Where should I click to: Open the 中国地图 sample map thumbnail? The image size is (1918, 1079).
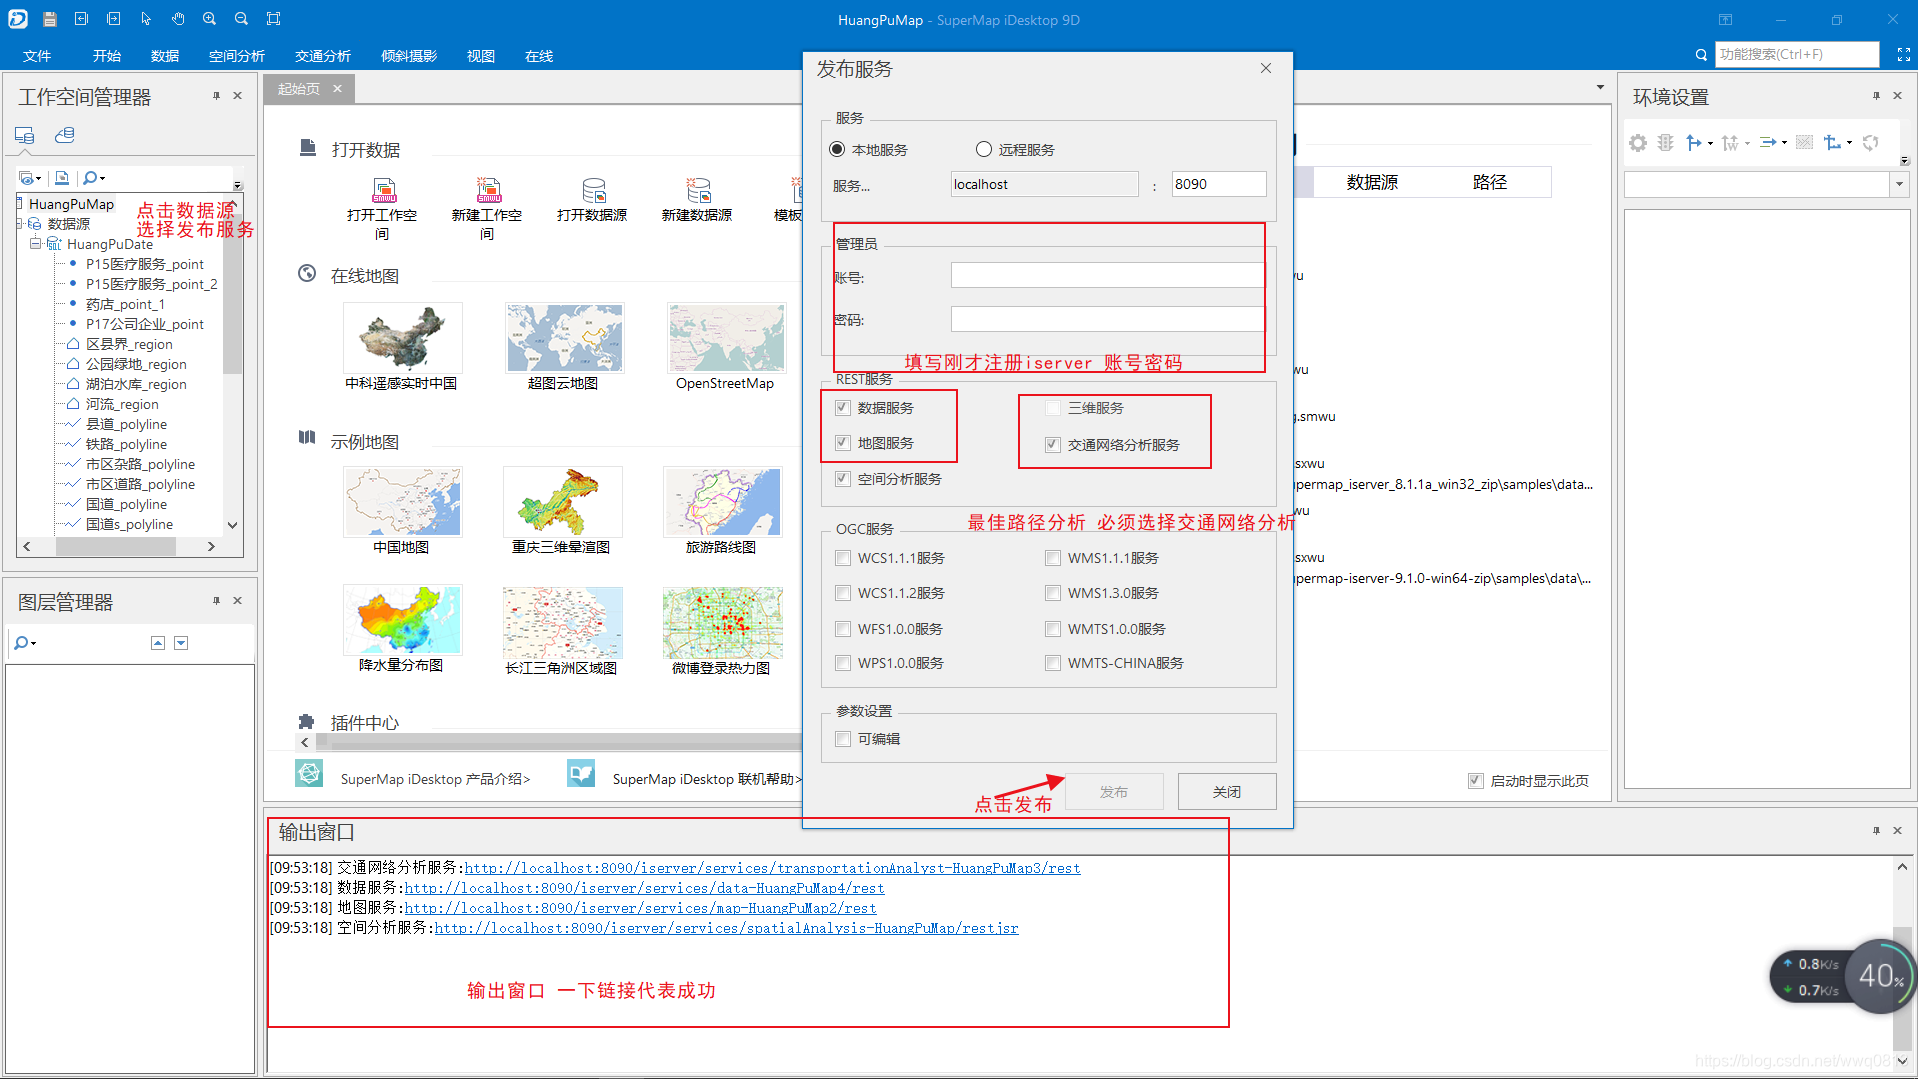point(402,502)
